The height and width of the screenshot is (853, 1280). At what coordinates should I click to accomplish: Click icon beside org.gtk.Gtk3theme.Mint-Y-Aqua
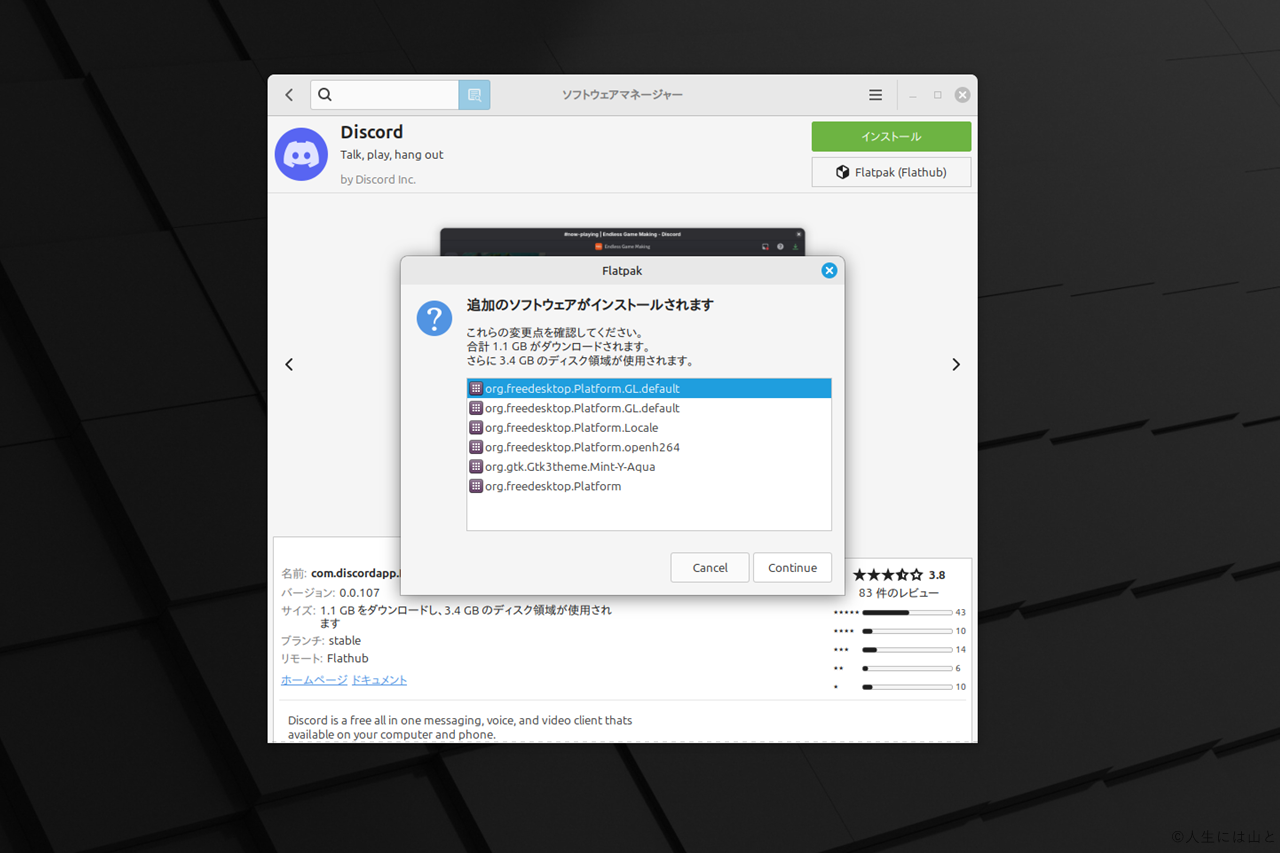[476, 466]
